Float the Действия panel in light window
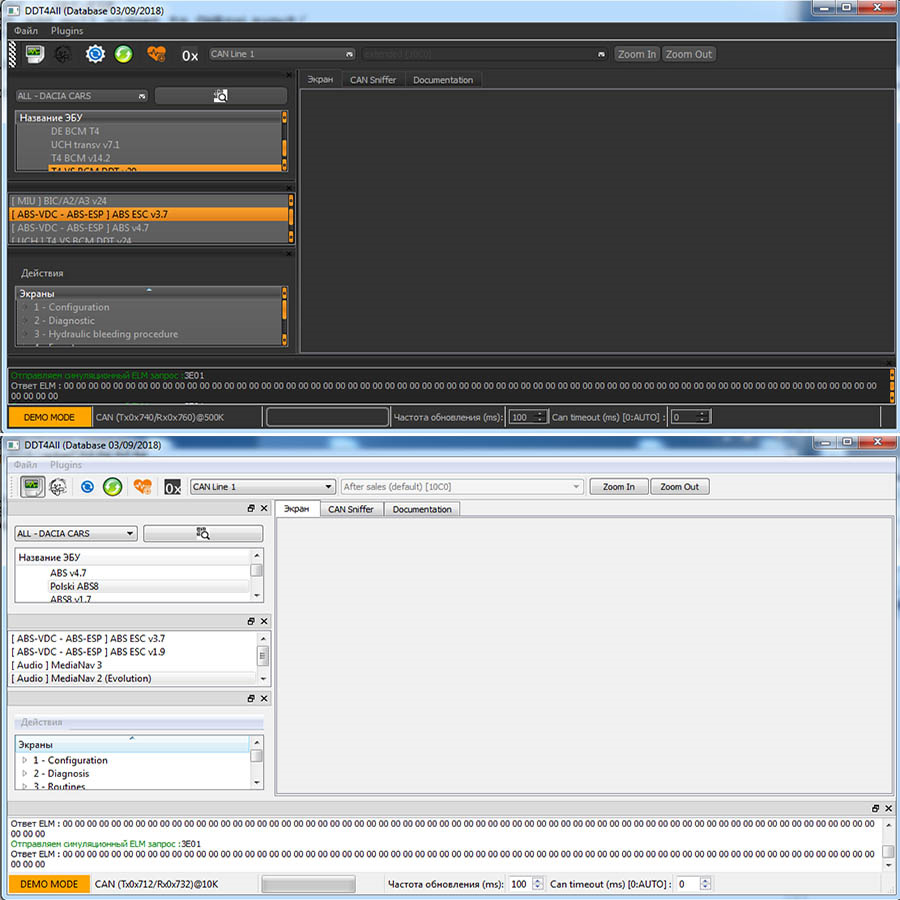The image size is (900, 900). tap(251, 699)
